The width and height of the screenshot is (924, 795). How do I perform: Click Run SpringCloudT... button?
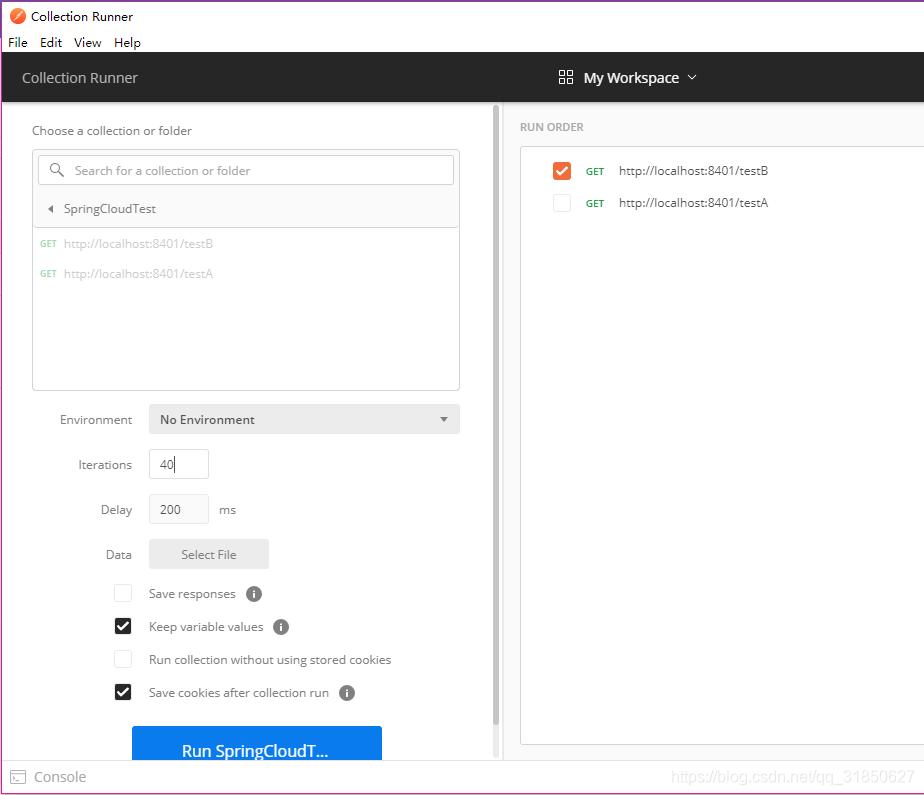[x=257, y=744]
